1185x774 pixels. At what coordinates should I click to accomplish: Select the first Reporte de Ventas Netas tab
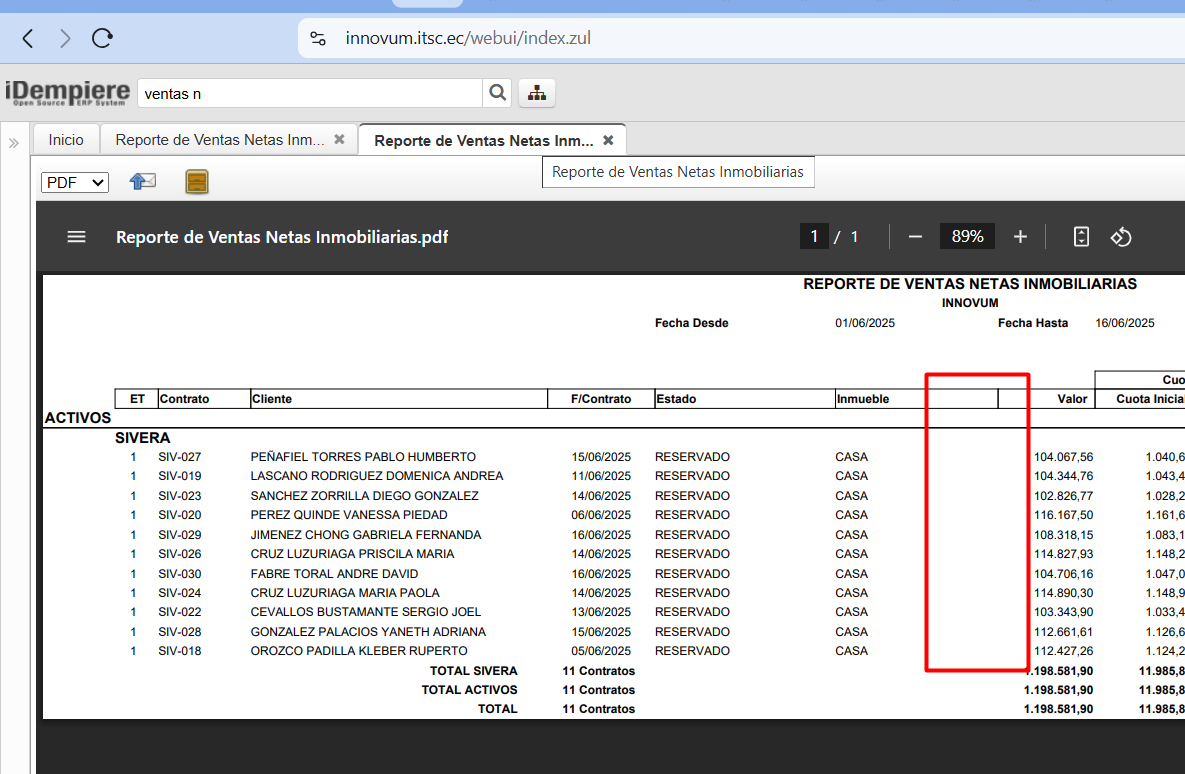(x=219, y=140)
